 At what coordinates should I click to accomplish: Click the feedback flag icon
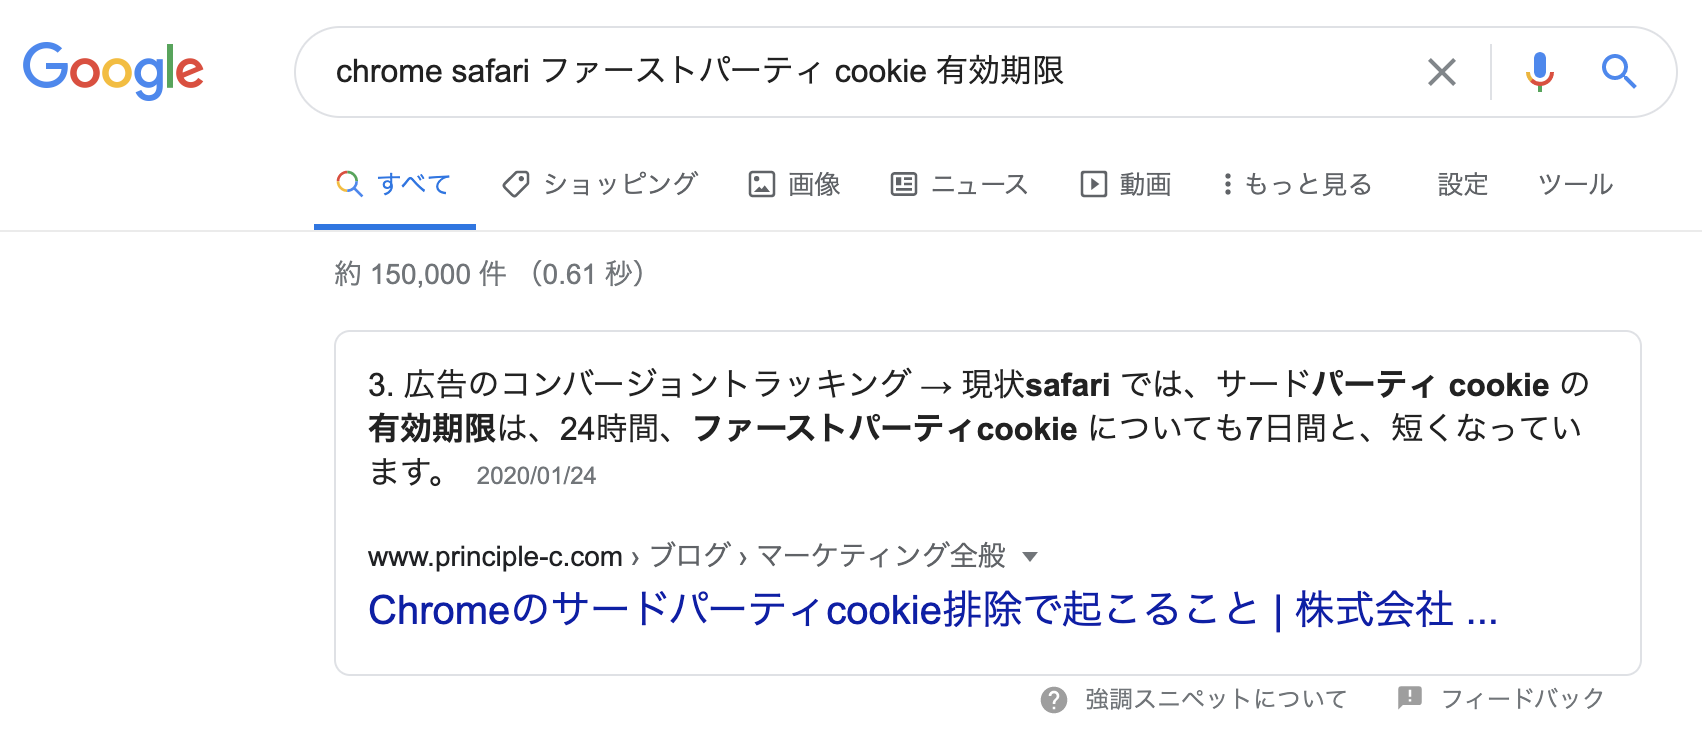tap(1410, 698)
